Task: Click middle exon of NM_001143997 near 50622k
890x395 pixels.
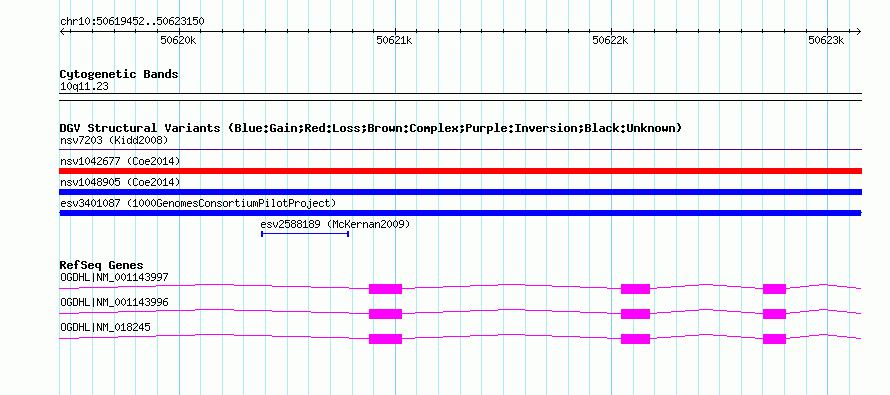Action: click(635, 289)
